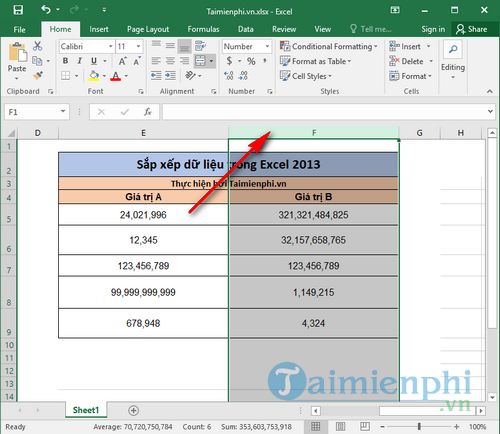Undo the last action
The height and width of the screenshot is (434, 500).
(x=46, y=10)
